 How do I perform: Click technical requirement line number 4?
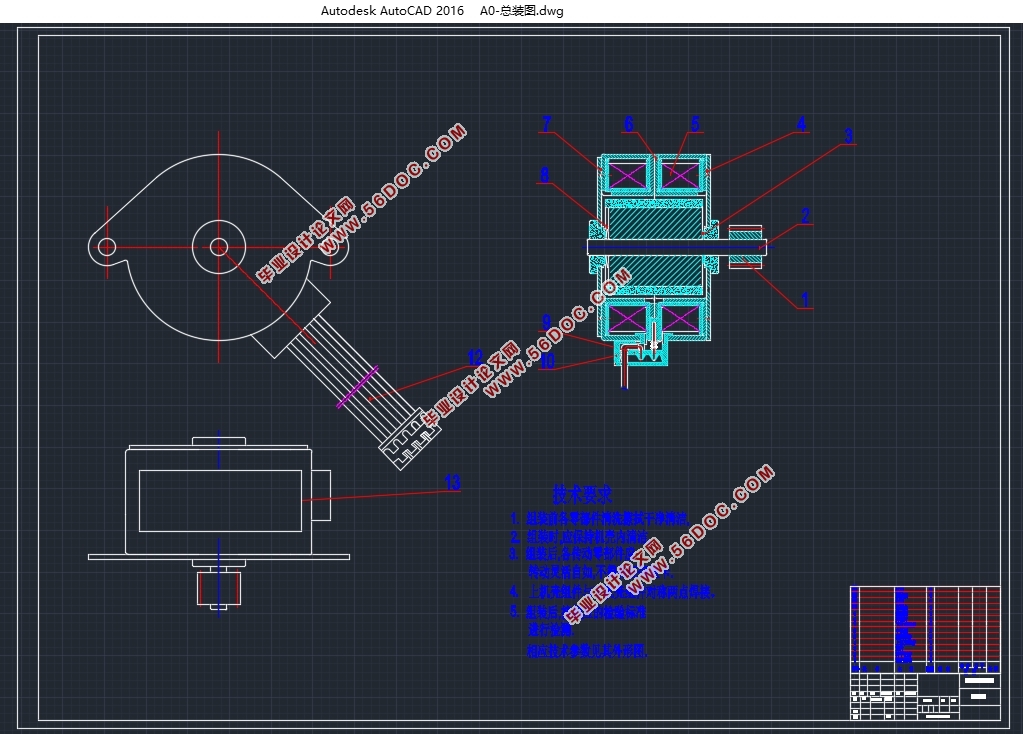click(612, 592)
